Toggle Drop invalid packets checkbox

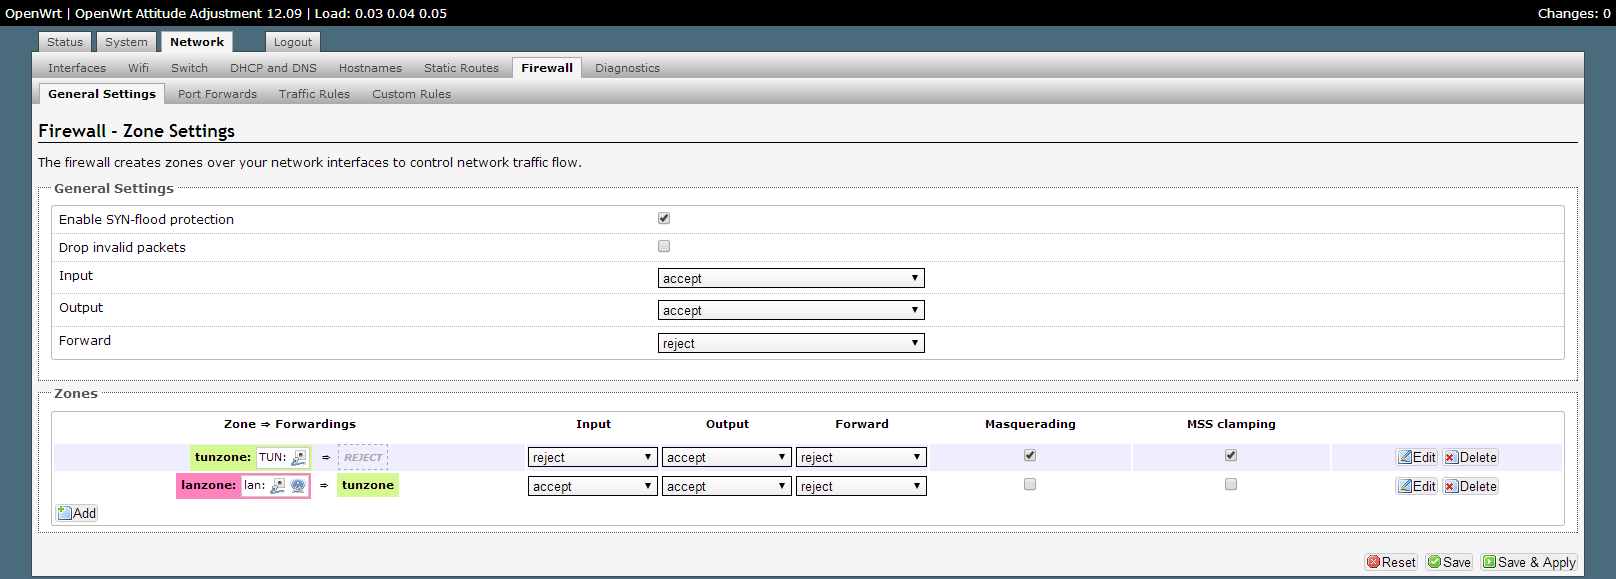[664, 246]
